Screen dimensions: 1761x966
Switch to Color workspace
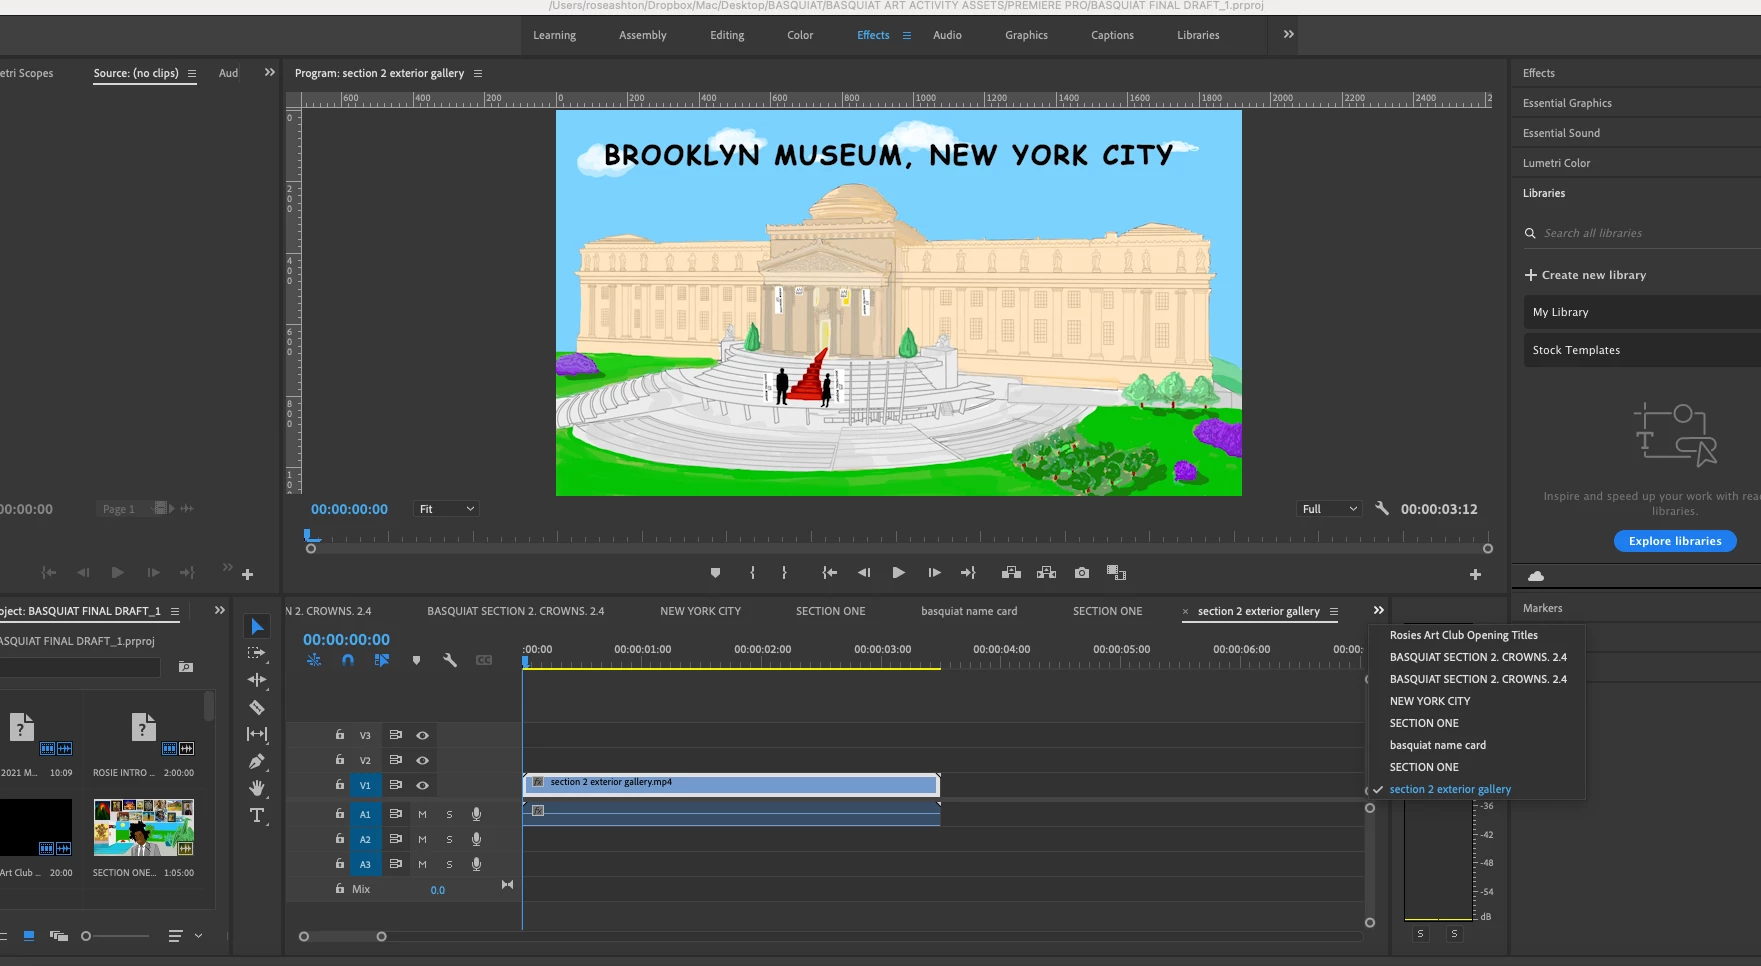click(x=800, y=35)
